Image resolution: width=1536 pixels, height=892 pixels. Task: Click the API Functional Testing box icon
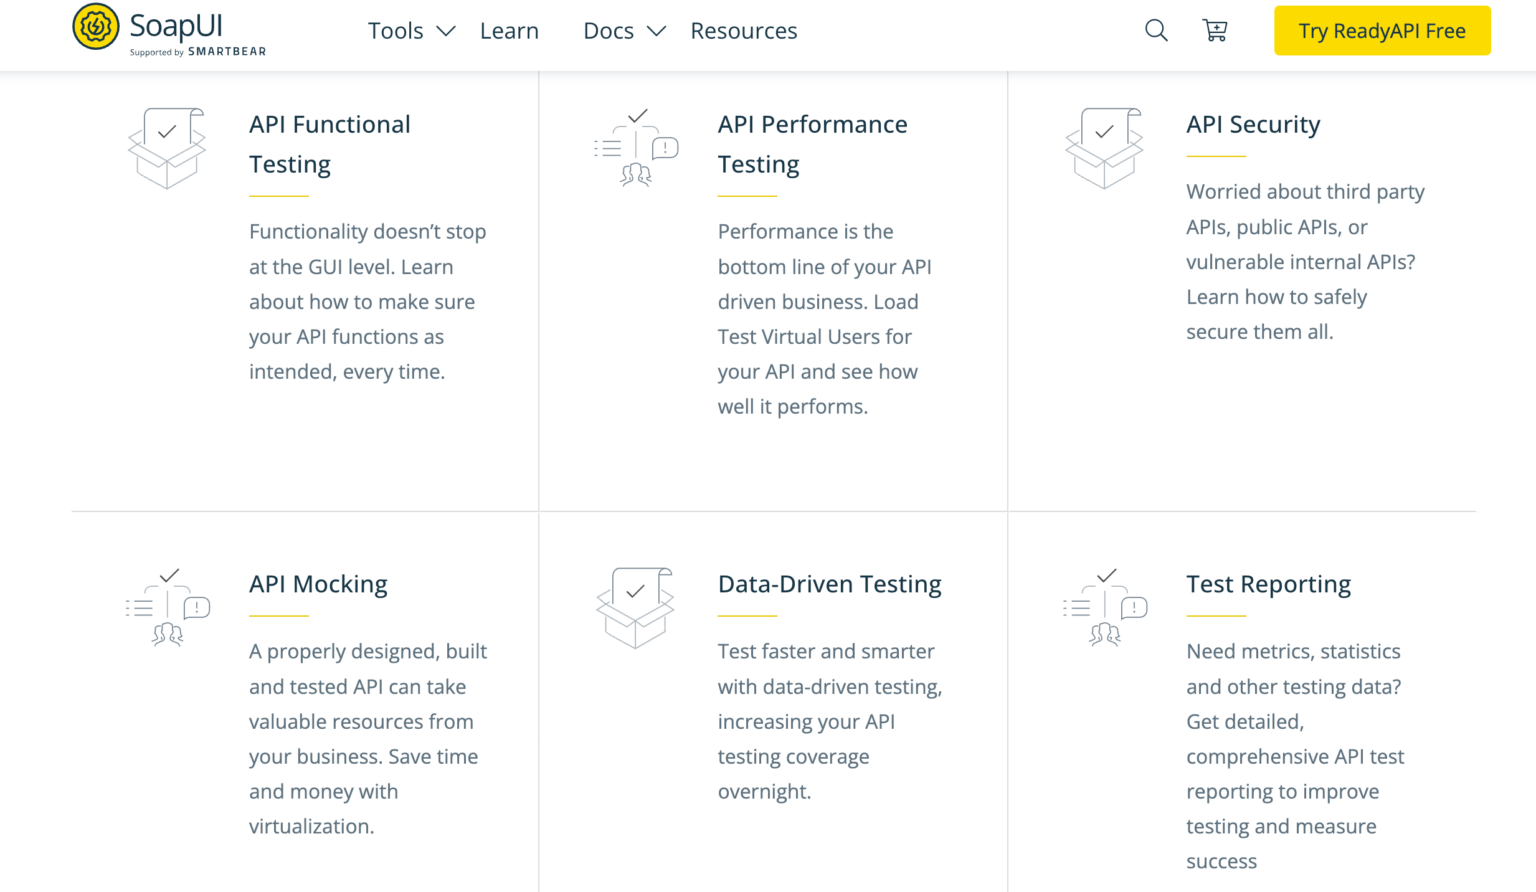coord(167,148)
